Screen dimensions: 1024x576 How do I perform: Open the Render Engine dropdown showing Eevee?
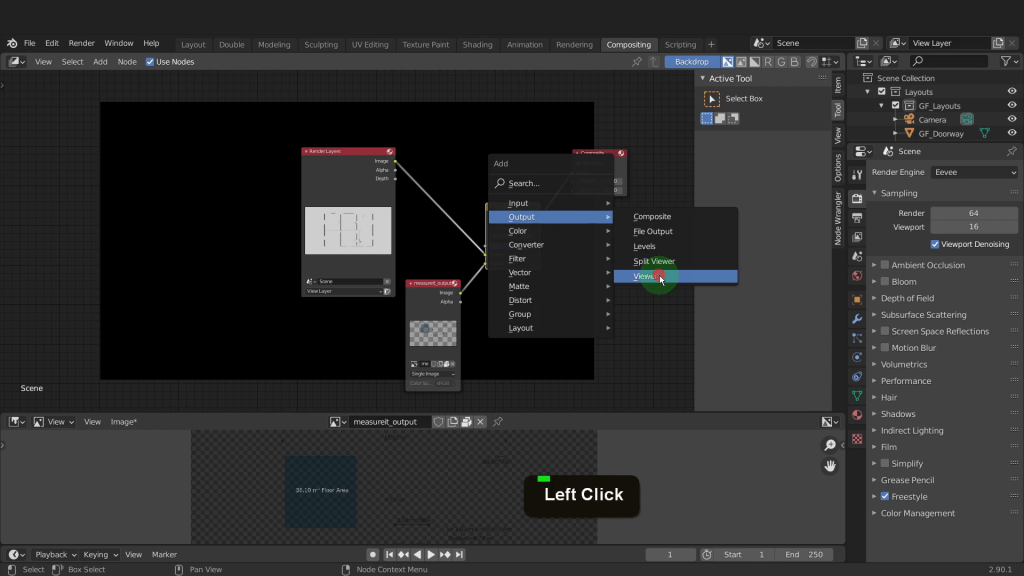point(974,172)
